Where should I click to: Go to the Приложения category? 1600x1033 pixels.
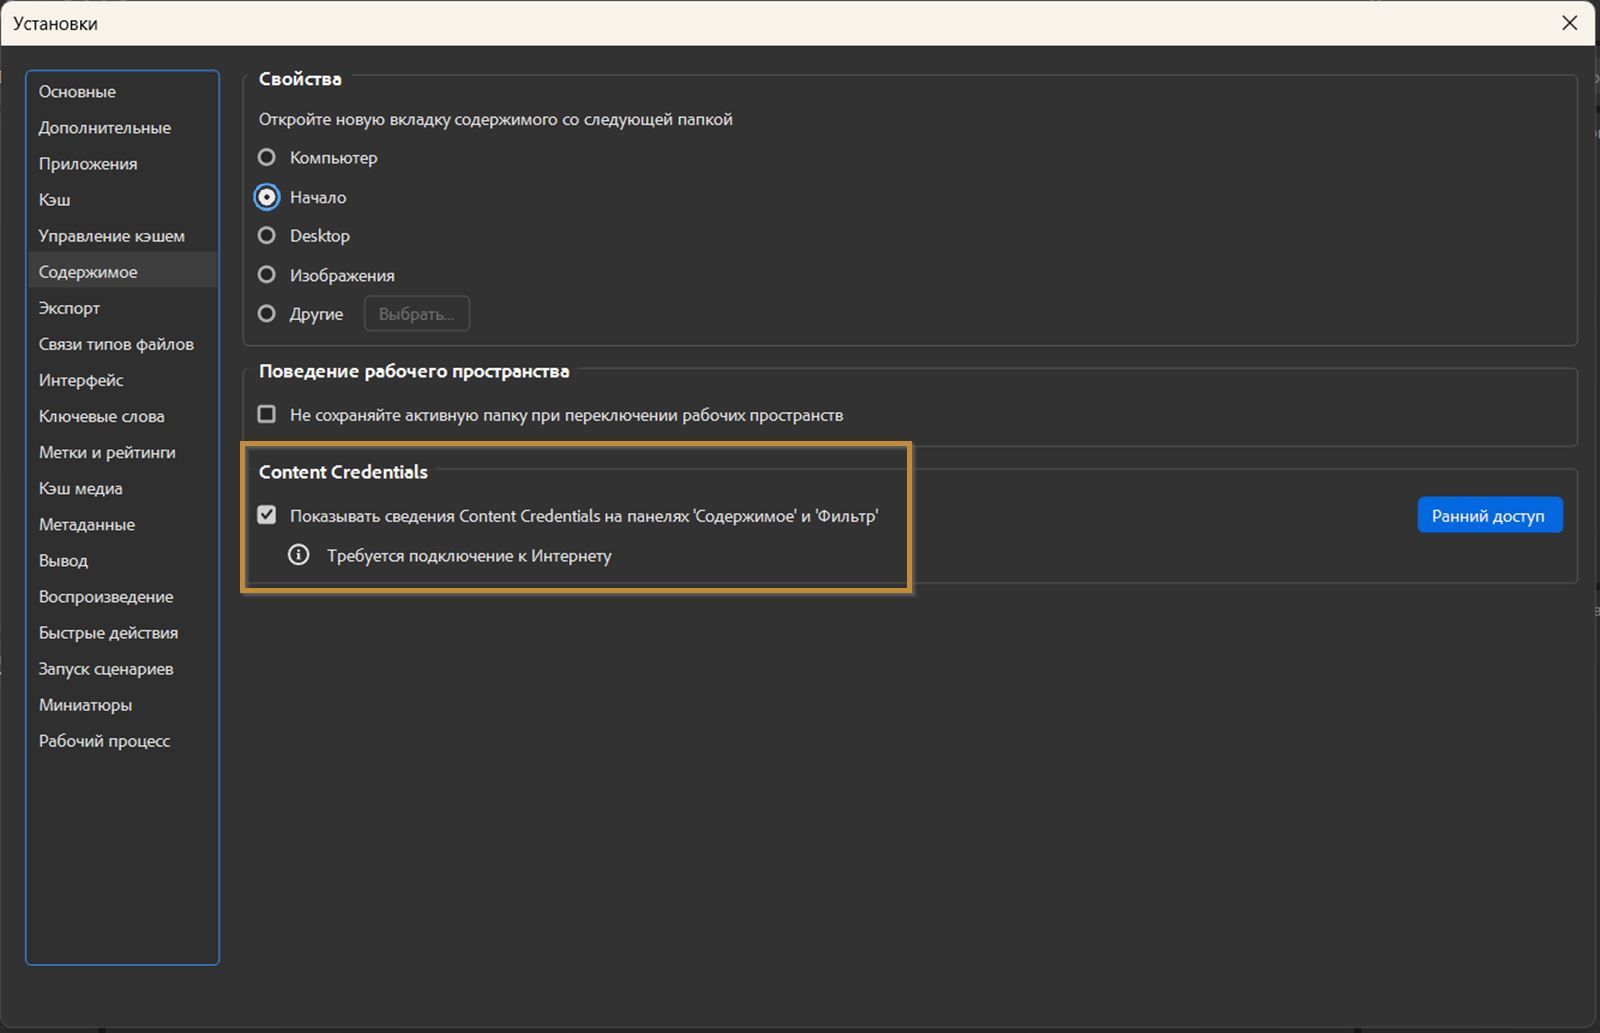pyautogui.click(x=122, y=163)
